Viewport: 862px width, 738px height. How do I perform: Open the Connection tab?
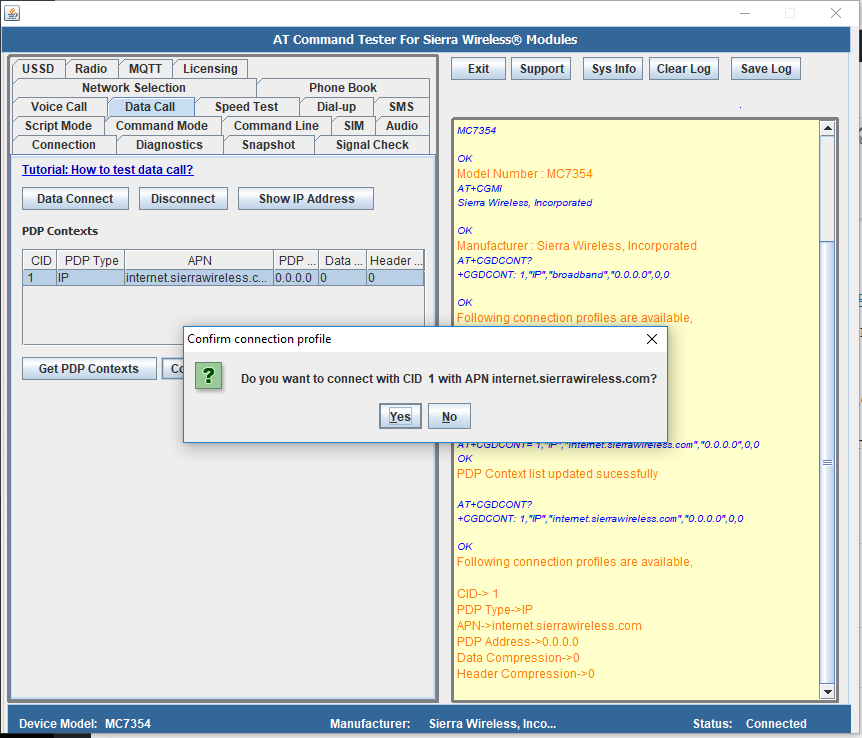click(64, 145)
